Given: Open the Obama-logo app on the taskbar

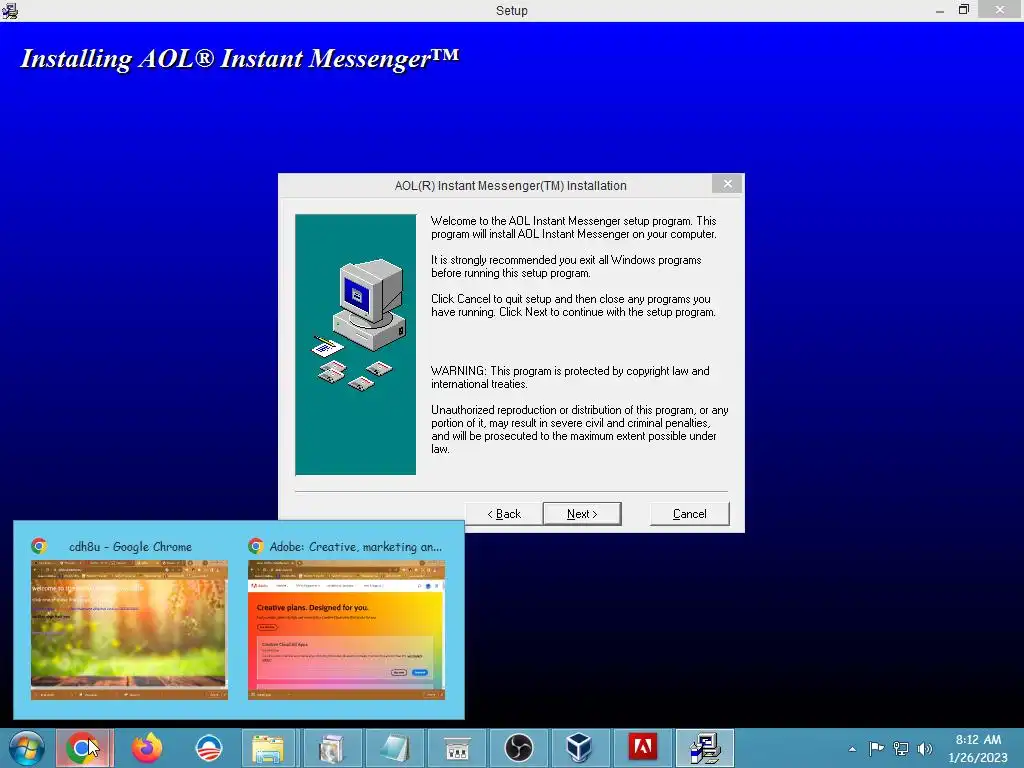Looking at the screenshot, I should pos(209,748).
